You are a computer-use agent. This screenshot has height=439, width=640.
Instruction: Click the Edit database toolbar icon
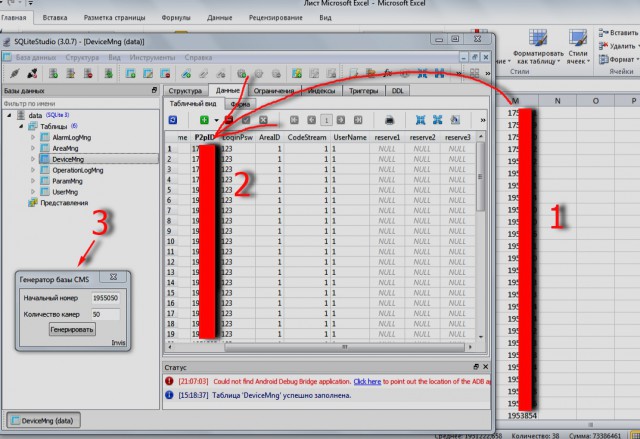click(71, 73)
